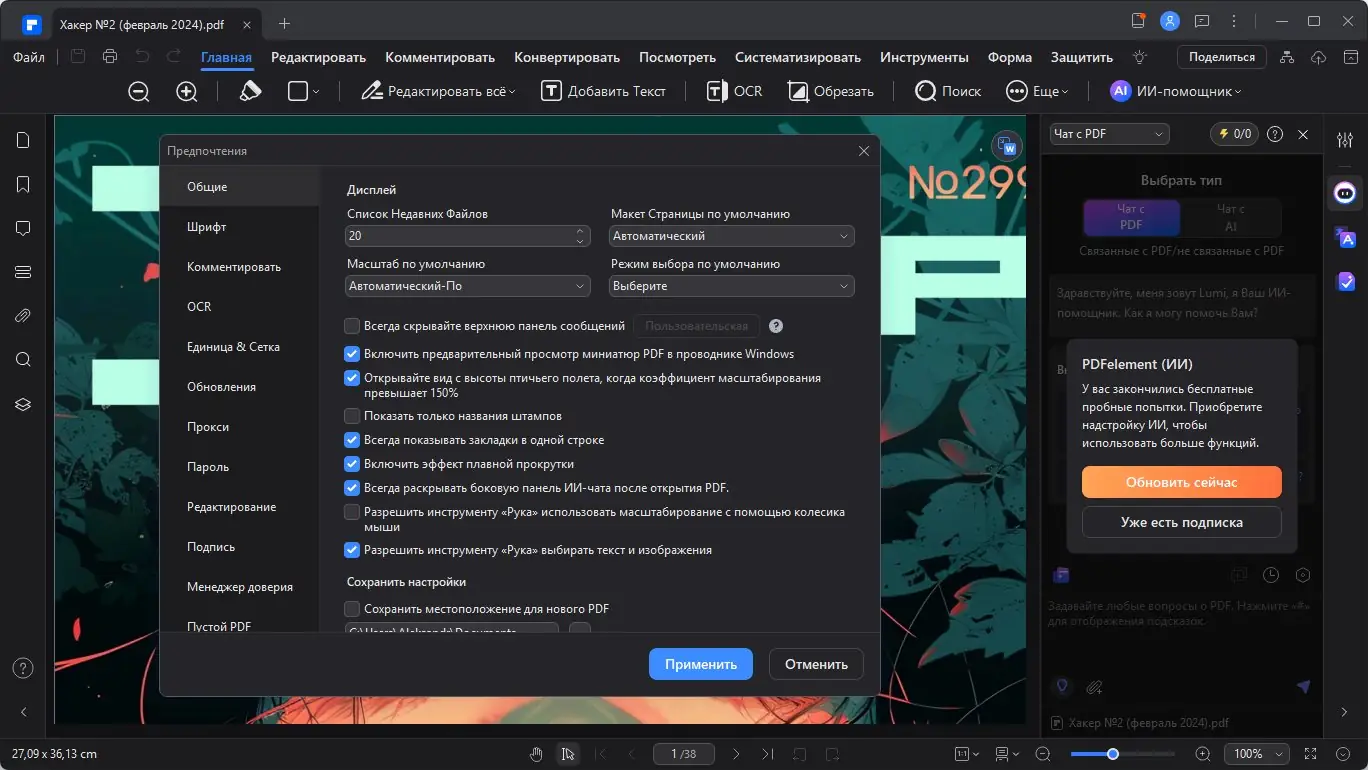Uncheck bird's-eye view option checkbox
The image size is (1368, 770).
(352, 378)
